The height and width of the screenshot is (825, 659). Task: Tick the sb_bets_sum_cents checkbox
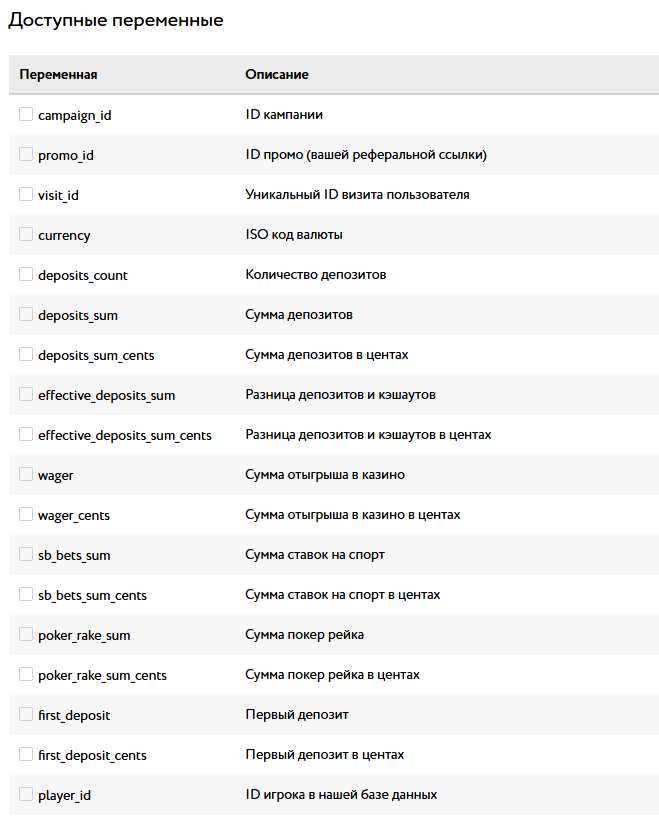coord(26,594)
